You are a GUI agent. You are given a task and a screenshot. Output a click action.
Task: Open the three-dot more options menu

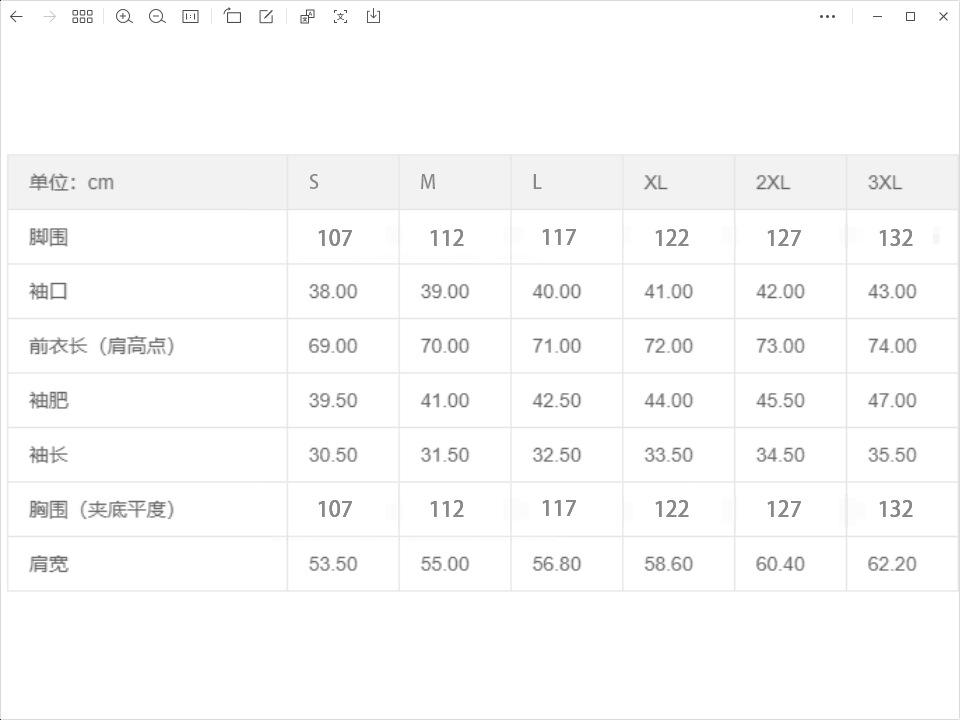pos(827,17)
